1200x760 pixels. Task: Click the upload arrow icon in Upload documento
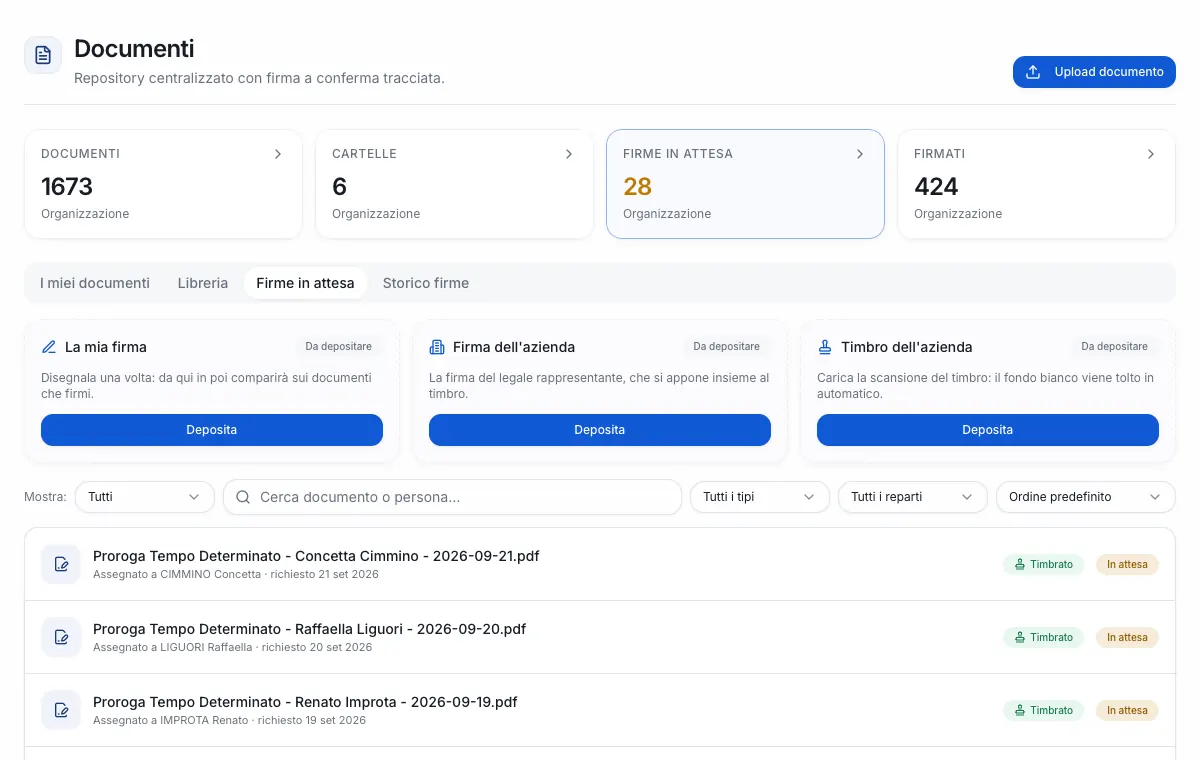(x=1034, y=72)
